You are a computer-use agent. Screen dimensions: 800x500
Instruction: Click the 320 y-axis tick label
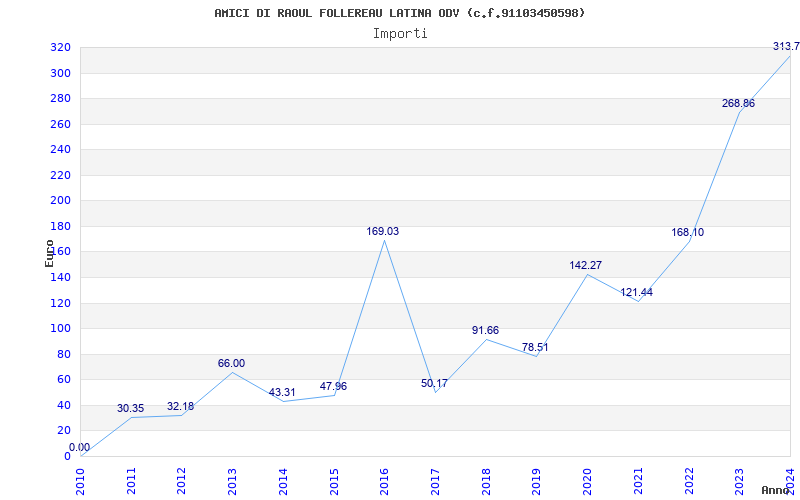pyautogui.click(x=60, y=48)
